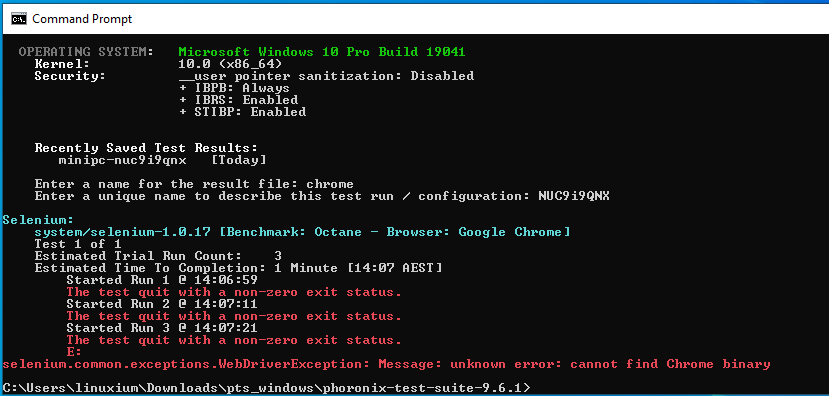The height and width of the screenshot is (396, 829).
Task: Click the system/selenium-1.0.17 benchmark line
Action: [x=302, y=232]
